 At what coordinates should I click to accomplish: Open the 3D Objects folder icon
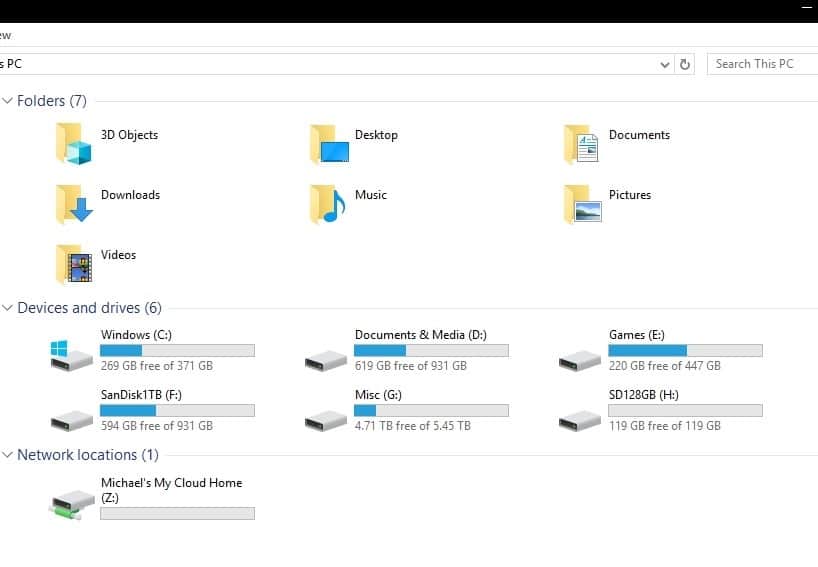[74, 143]
